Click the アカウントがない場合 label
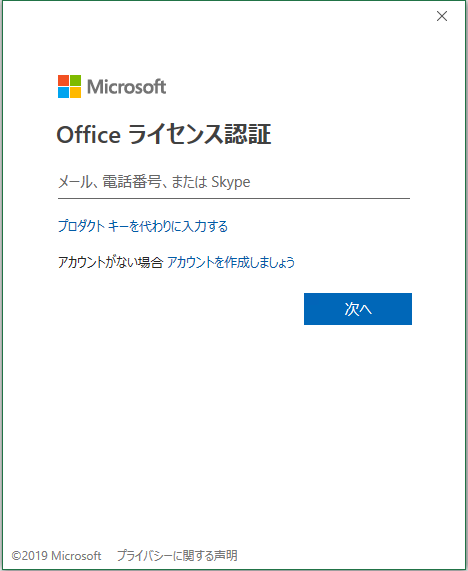The width and height of the screenshot is (468, 571). [110, 262]
